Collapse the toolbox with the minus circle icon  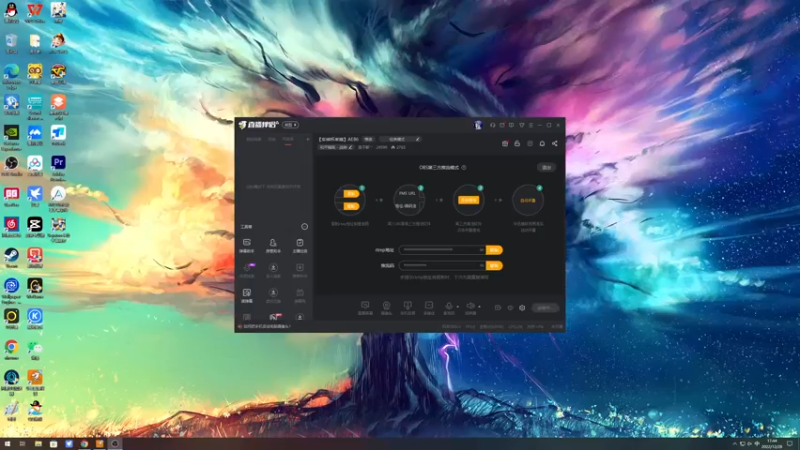tap(305, 227)
